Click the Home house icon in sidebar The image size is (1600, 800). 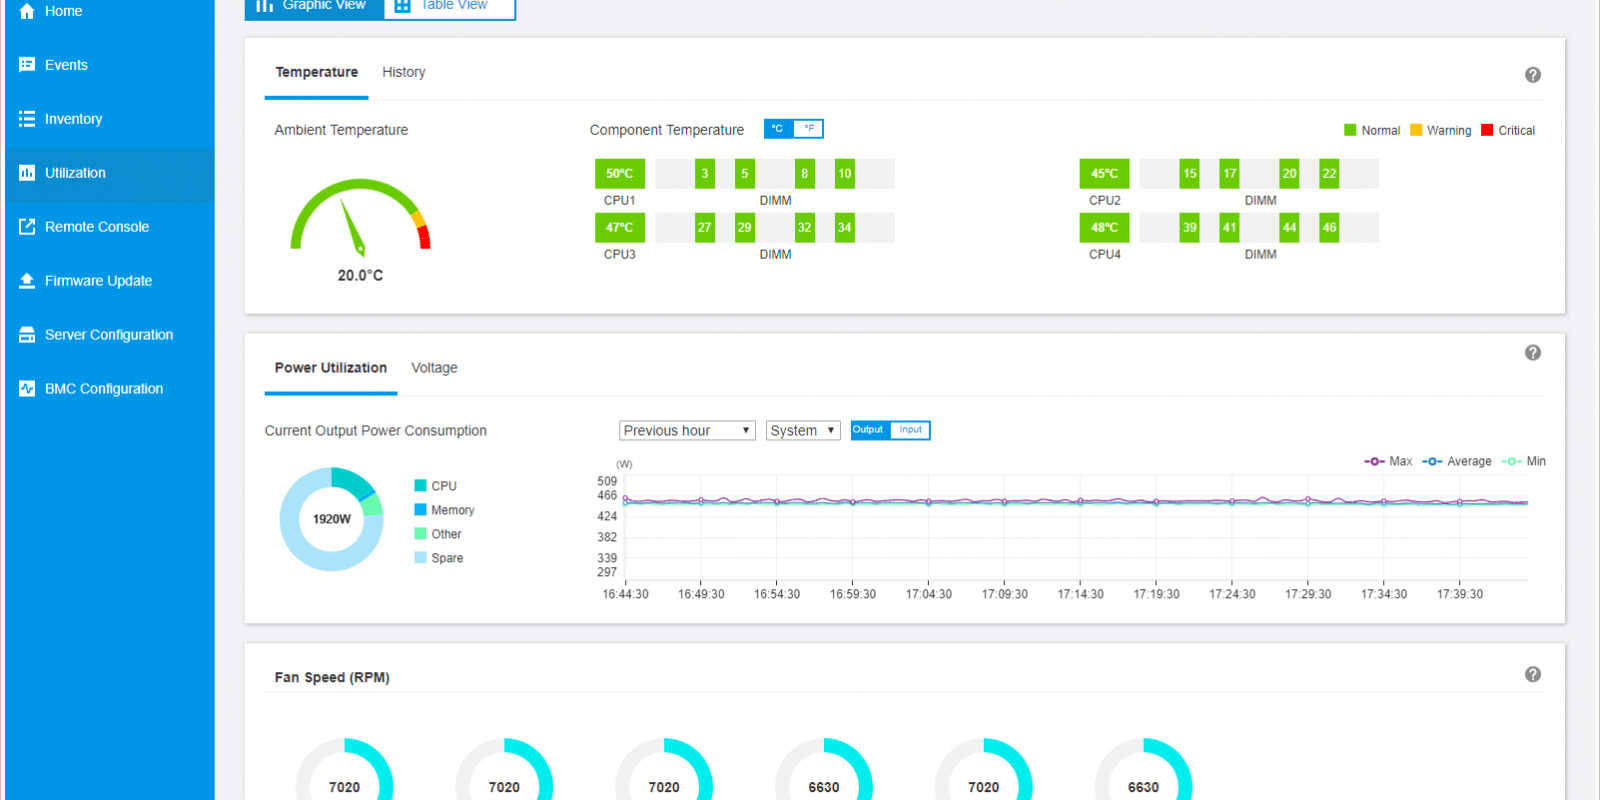click(27, 11)
